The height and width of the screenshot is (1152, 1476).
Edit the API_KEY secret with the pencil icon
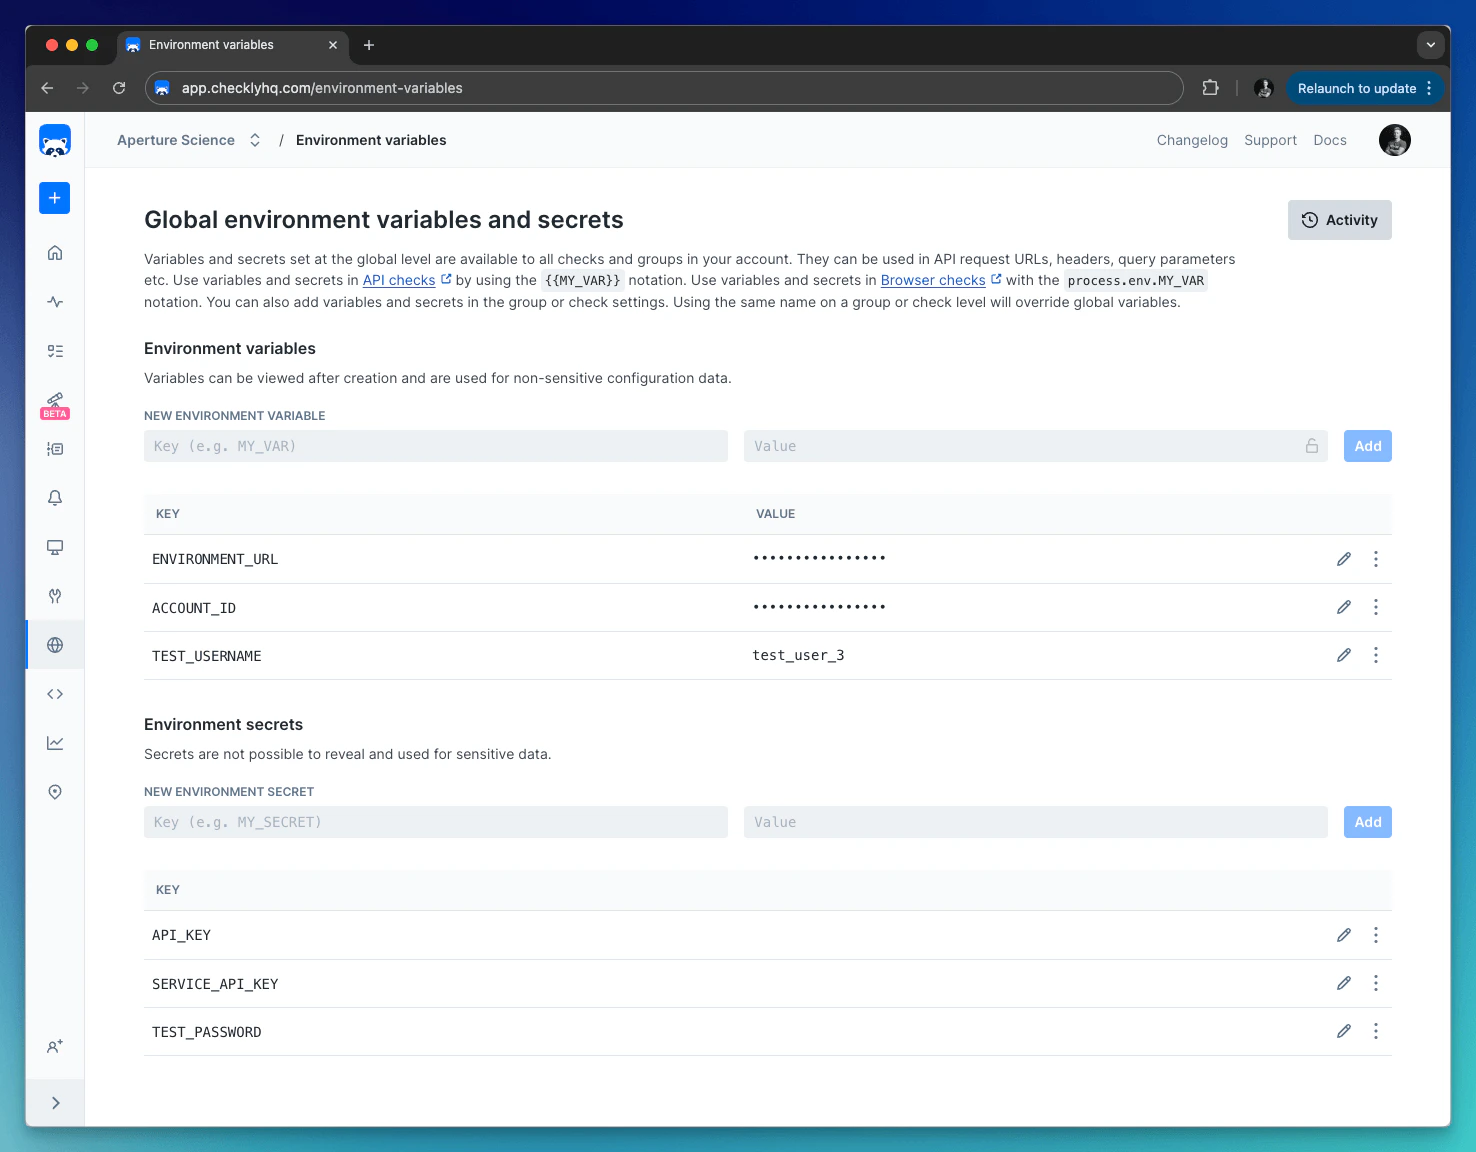[1343, 935]
